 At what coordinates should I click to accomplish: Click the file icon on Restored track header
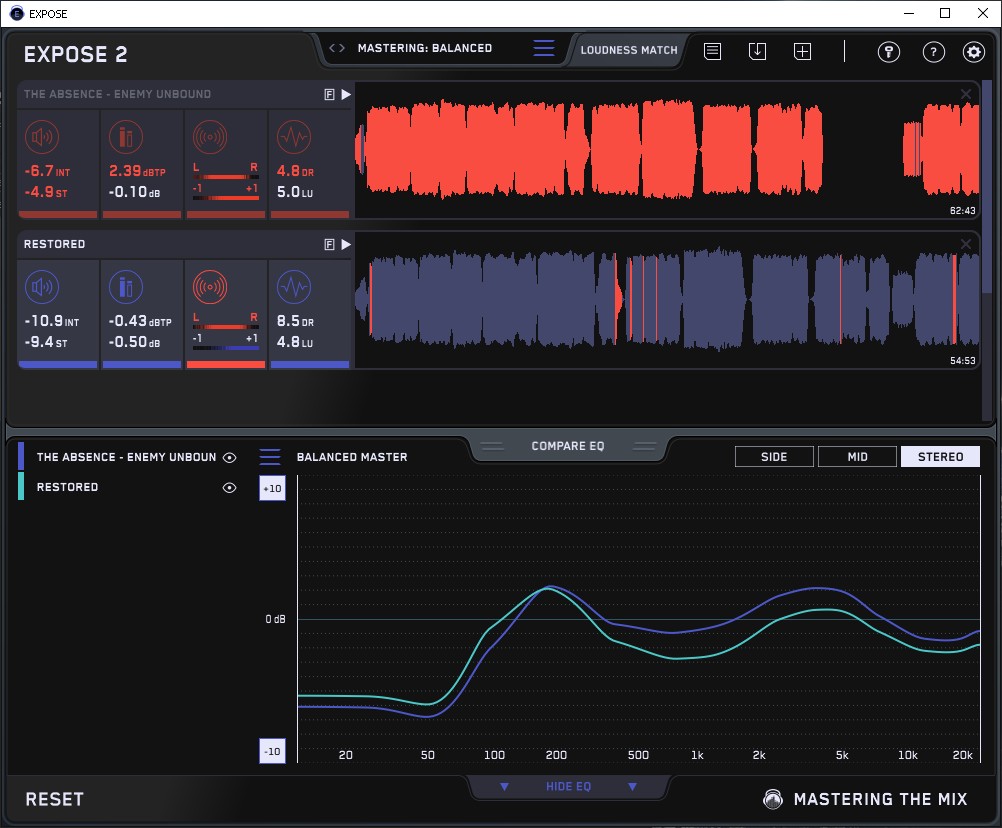(329, 245)
